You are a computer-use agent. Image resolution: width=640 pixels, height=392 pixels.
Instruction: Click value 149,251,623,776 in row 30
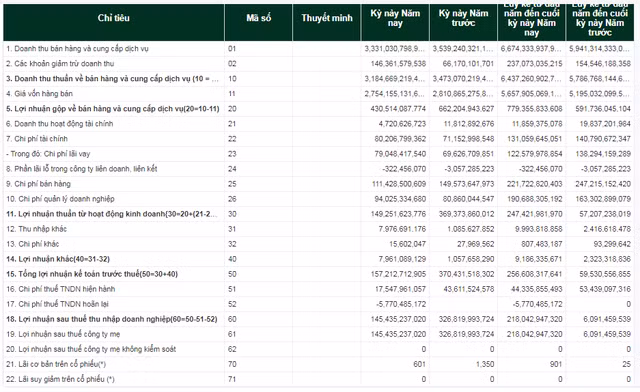(x=398, y=214)
